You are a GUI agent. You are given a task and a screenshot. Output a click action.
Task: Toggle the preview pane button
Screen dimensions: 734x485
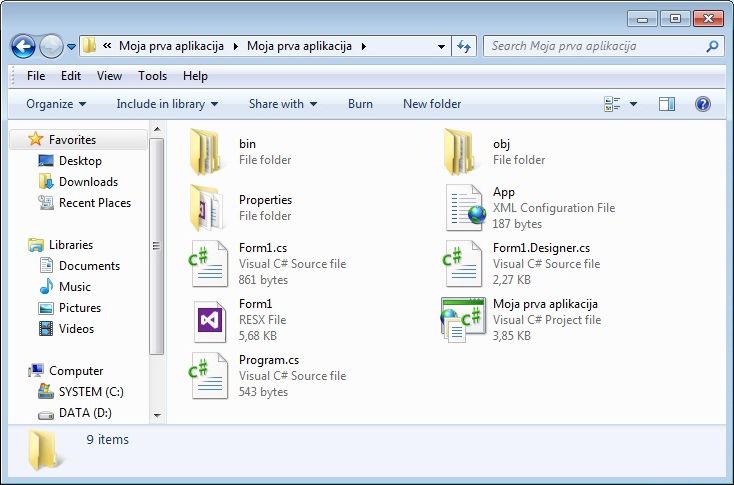point(667,104)
